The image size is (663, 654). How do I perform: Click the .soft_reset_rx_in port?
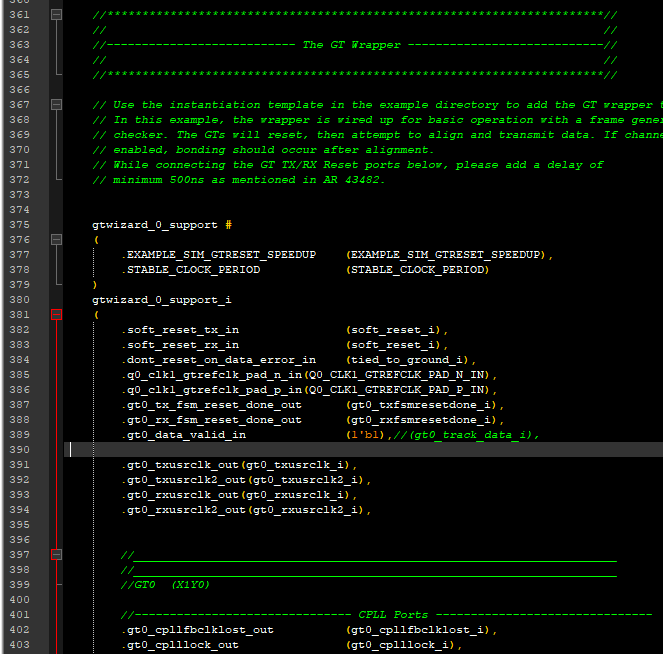click(x=181, y=345)
